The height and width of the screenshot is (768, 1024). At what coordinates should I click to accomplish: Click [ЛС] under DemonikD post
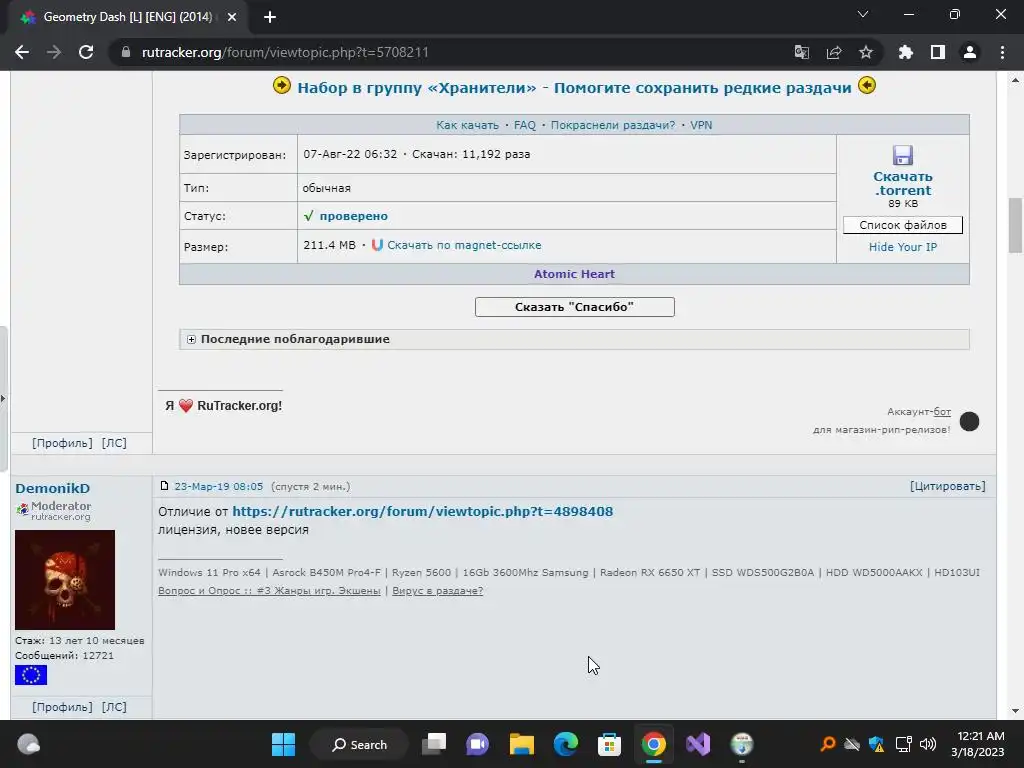pyautogui.click(x=114, y=707)
